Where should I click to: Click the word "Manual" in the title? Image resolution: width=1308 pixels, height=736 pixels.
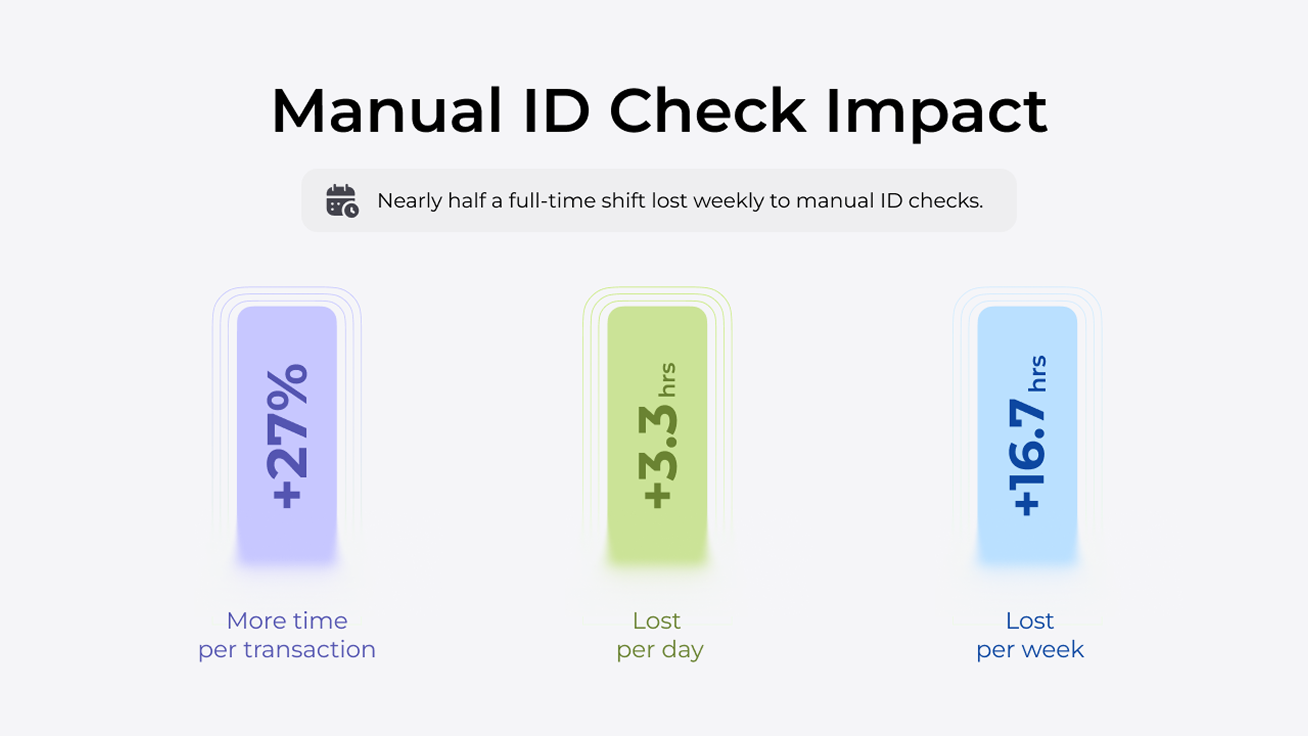tap(386, 111)
